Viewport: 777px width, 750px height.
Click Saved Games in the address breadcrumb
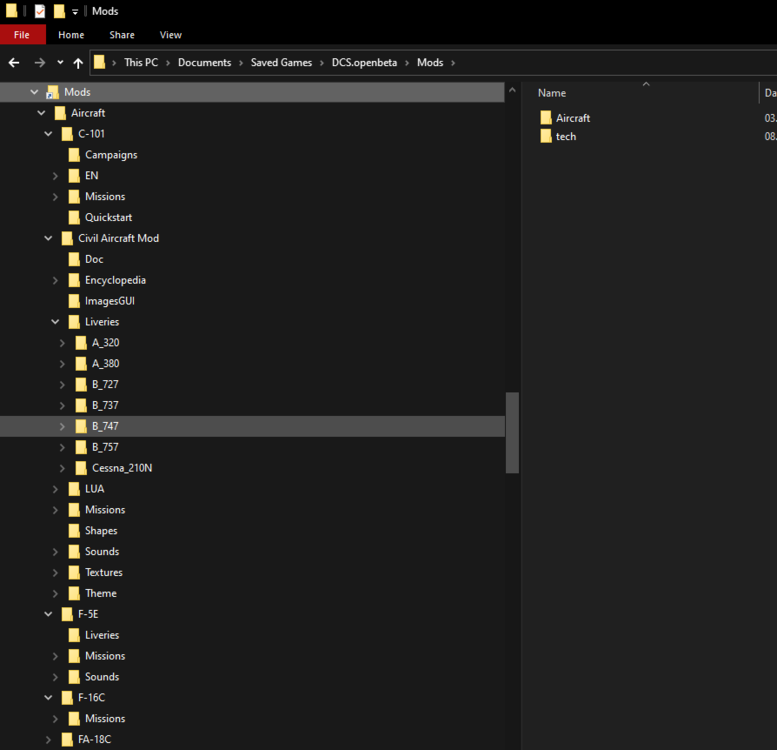[281, 62]
